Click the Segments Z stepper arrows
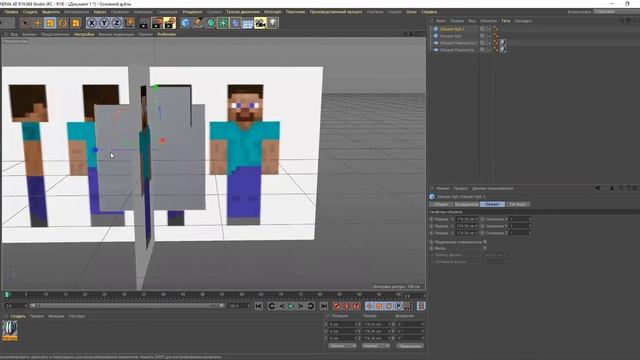The image size is (640, 360). click(x=530, y=233)
